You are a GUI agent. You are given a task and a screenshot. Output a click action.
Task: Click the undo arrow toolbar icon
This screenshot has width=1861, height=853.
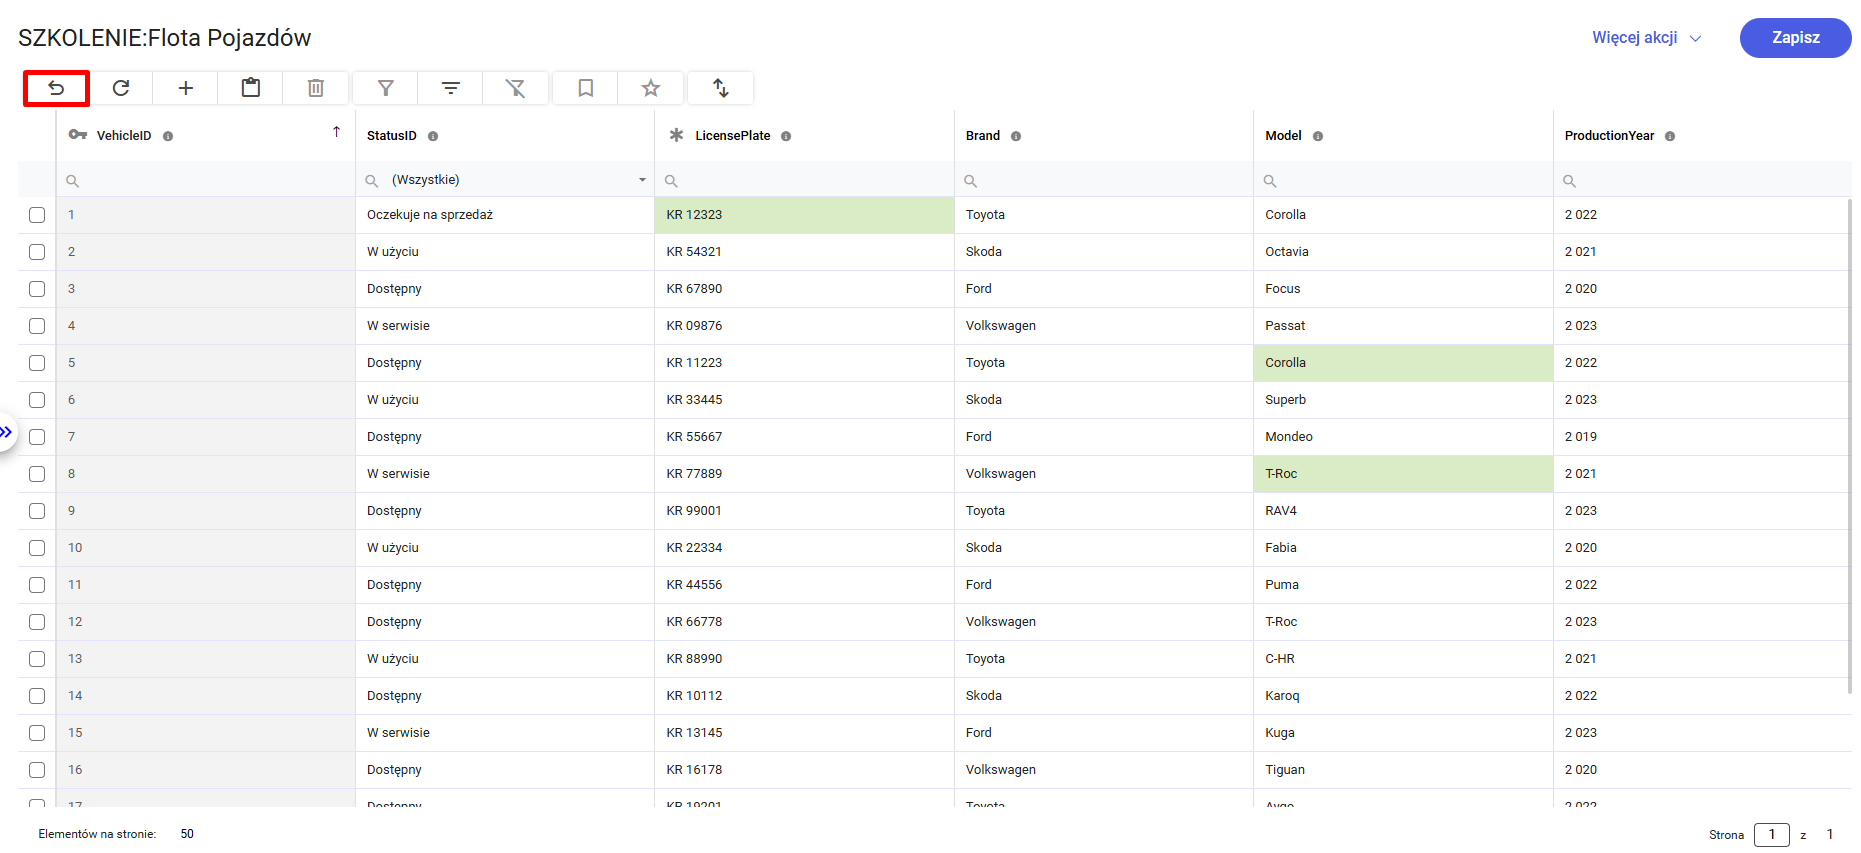point(56,88)
